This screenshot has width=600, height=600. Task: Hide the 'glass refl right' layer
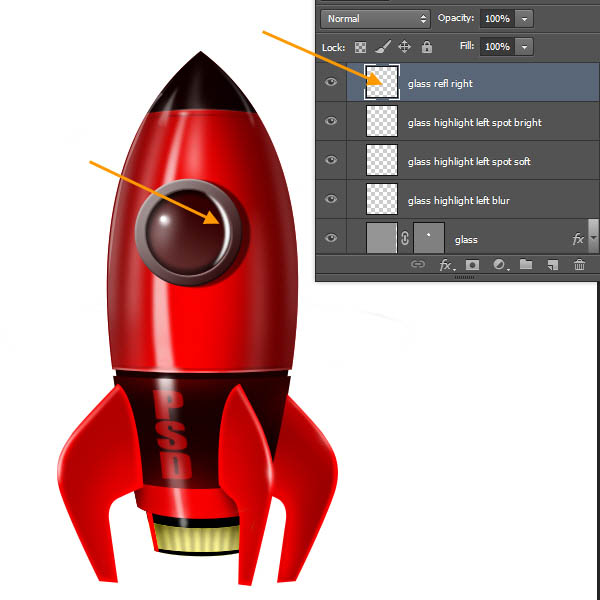click(x=331, y=83)
